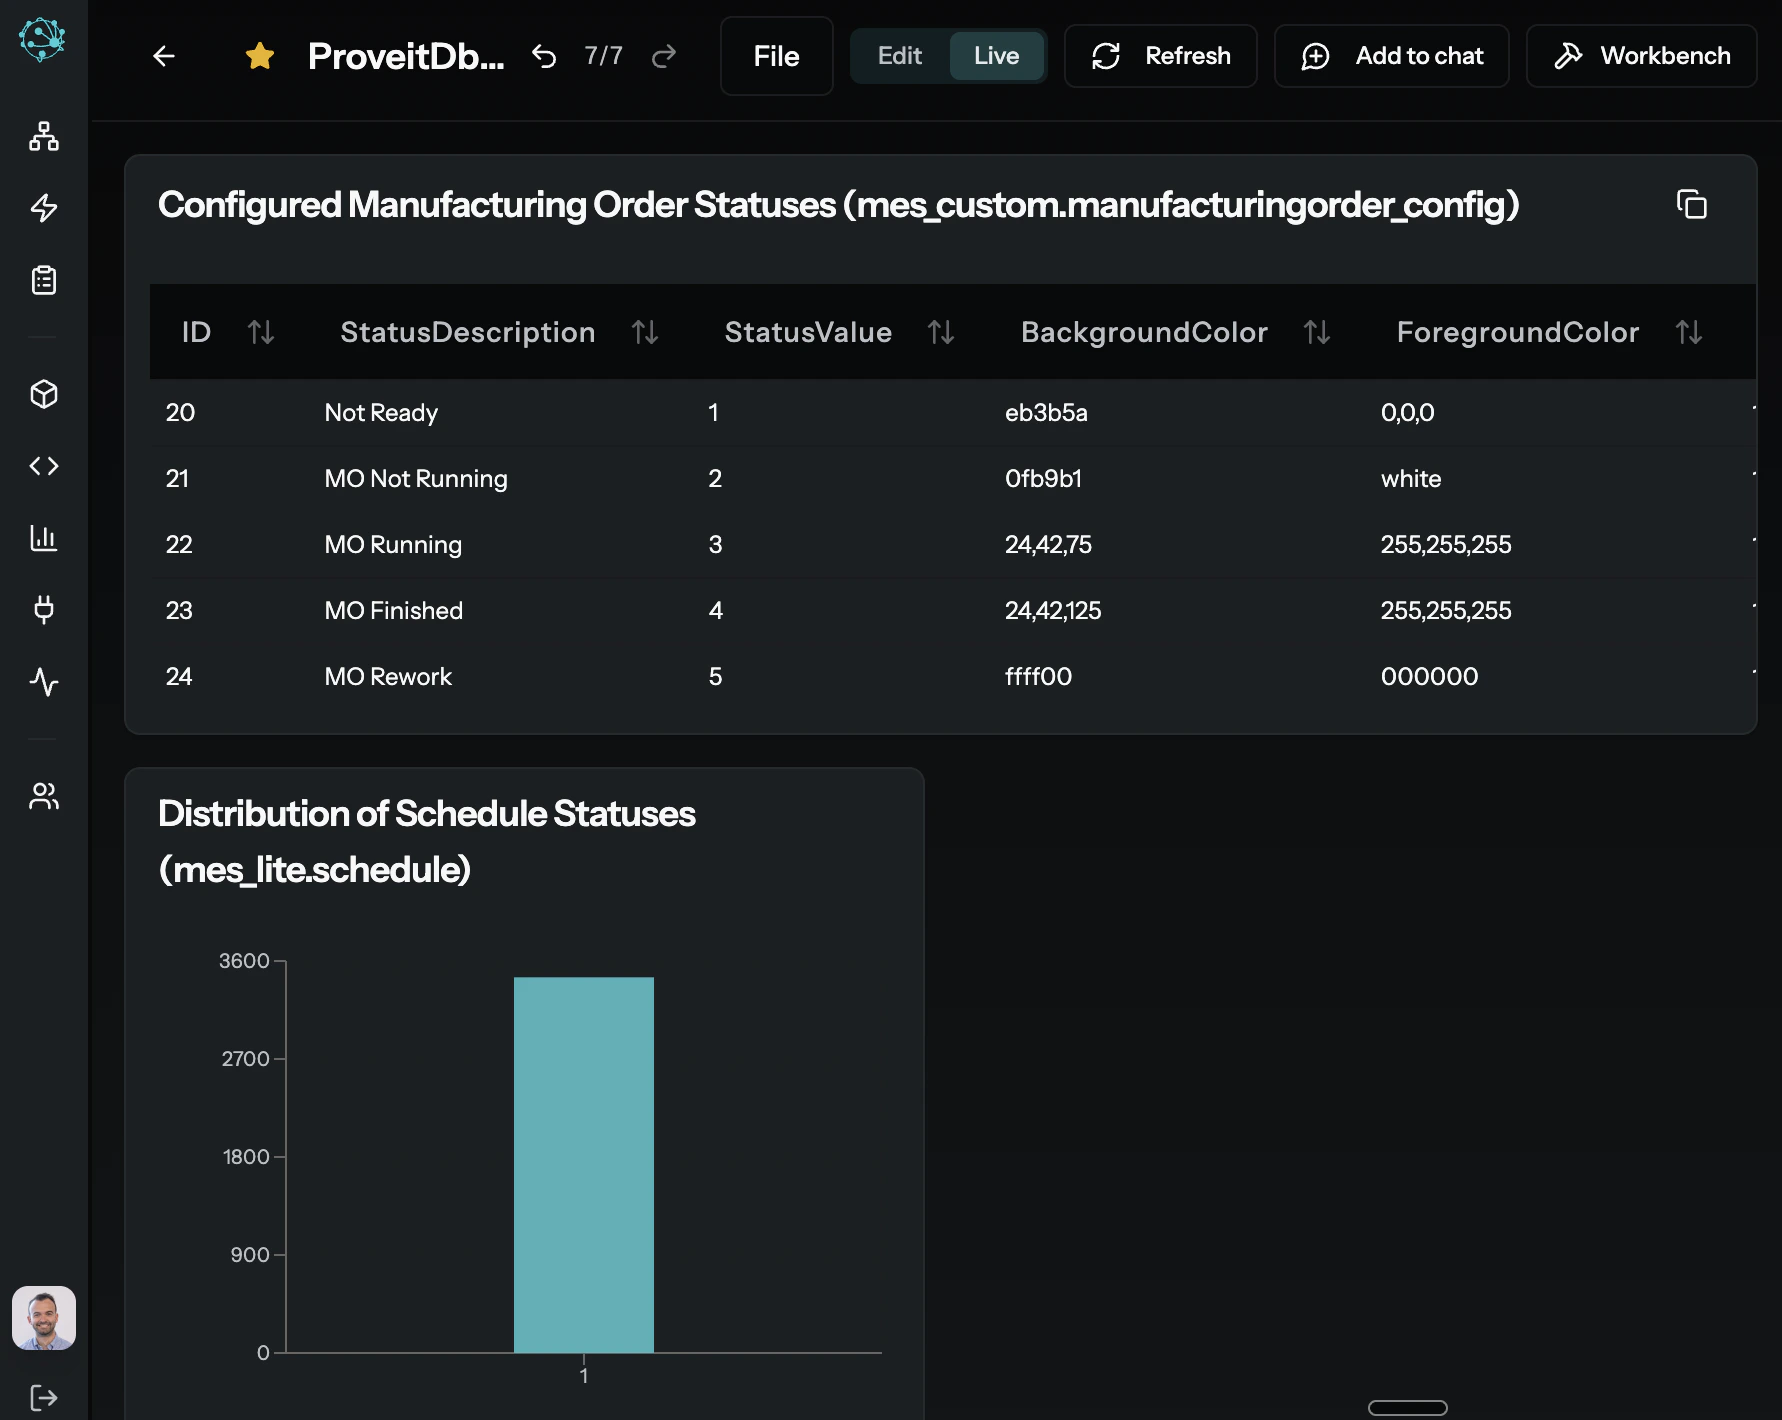This screenshot has width=1782, height=1420.
Task: Sort the StatusValue column
Action: [x=941, y=332]
